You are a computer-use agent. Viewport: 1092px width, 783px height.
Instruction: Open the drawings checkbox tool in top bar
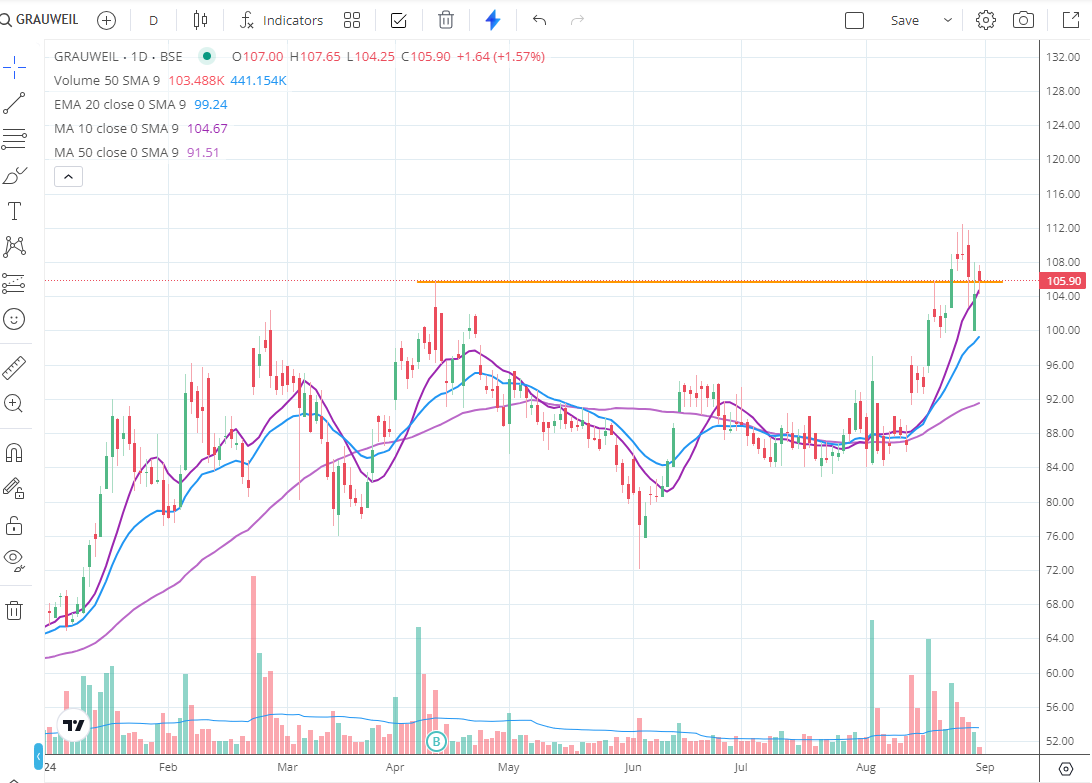[398, 20]
